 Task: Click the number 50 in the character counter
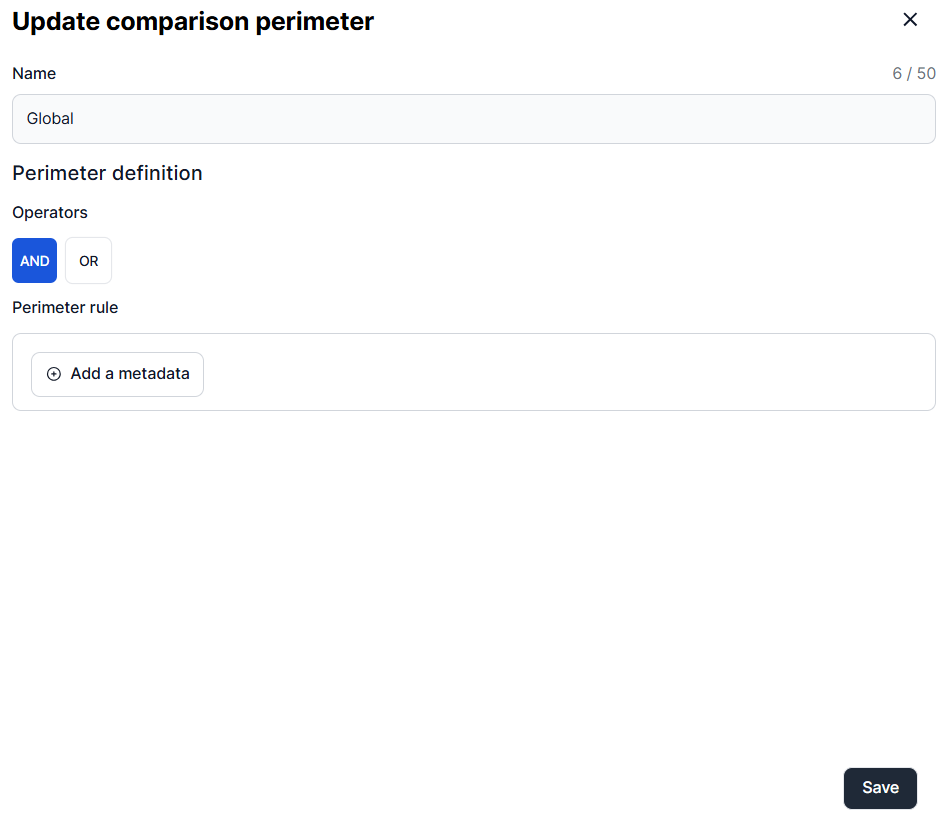(926, 74)
